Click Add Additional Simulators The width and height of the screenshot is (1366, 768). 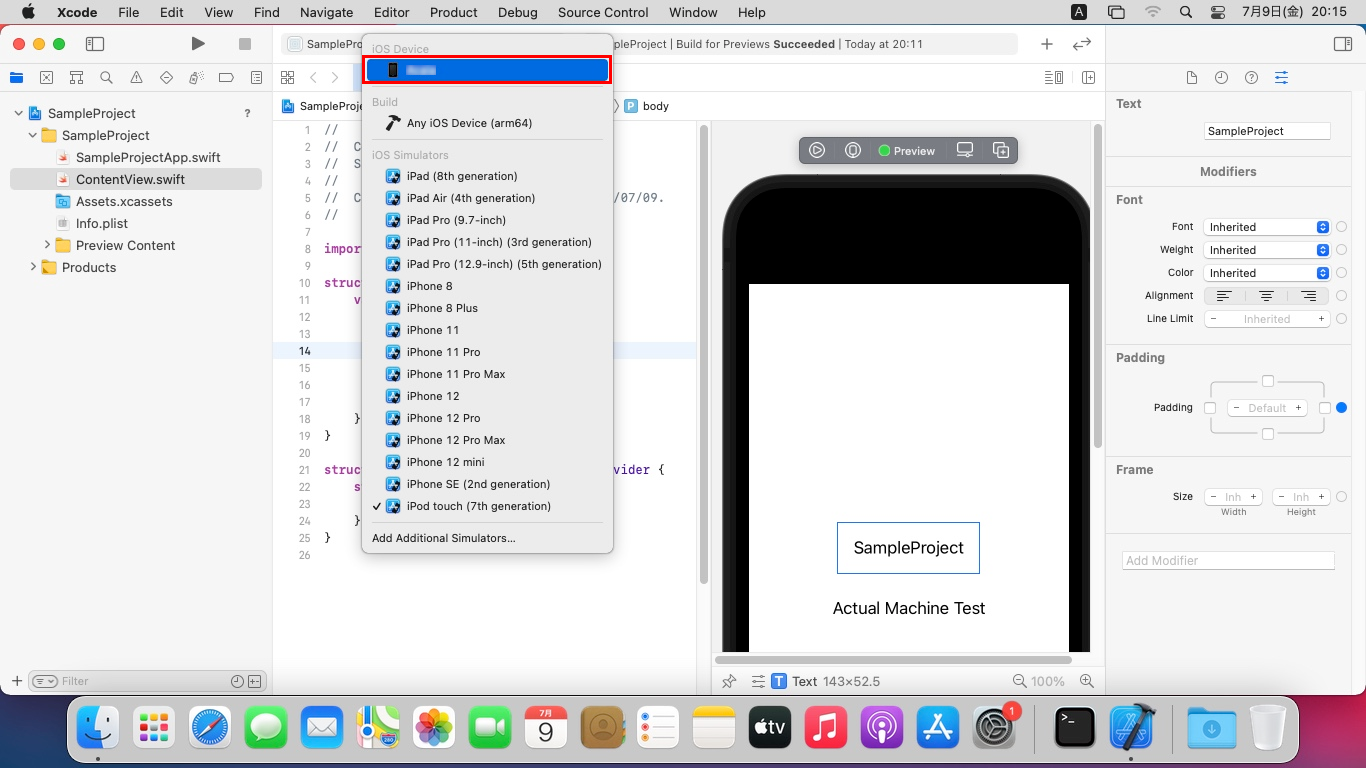click(444, 538)
